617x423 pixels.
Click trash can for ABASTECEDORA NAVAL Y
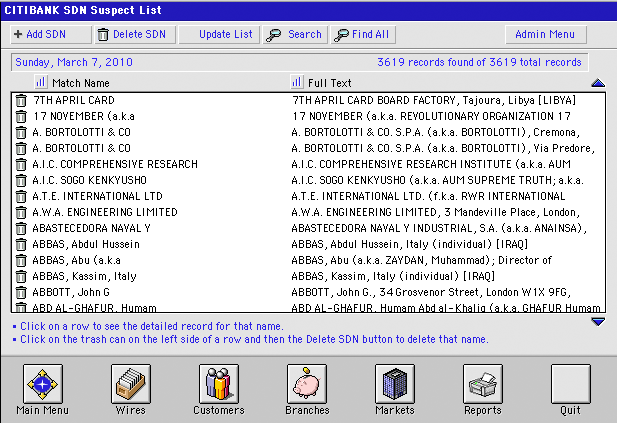[21, 229]
